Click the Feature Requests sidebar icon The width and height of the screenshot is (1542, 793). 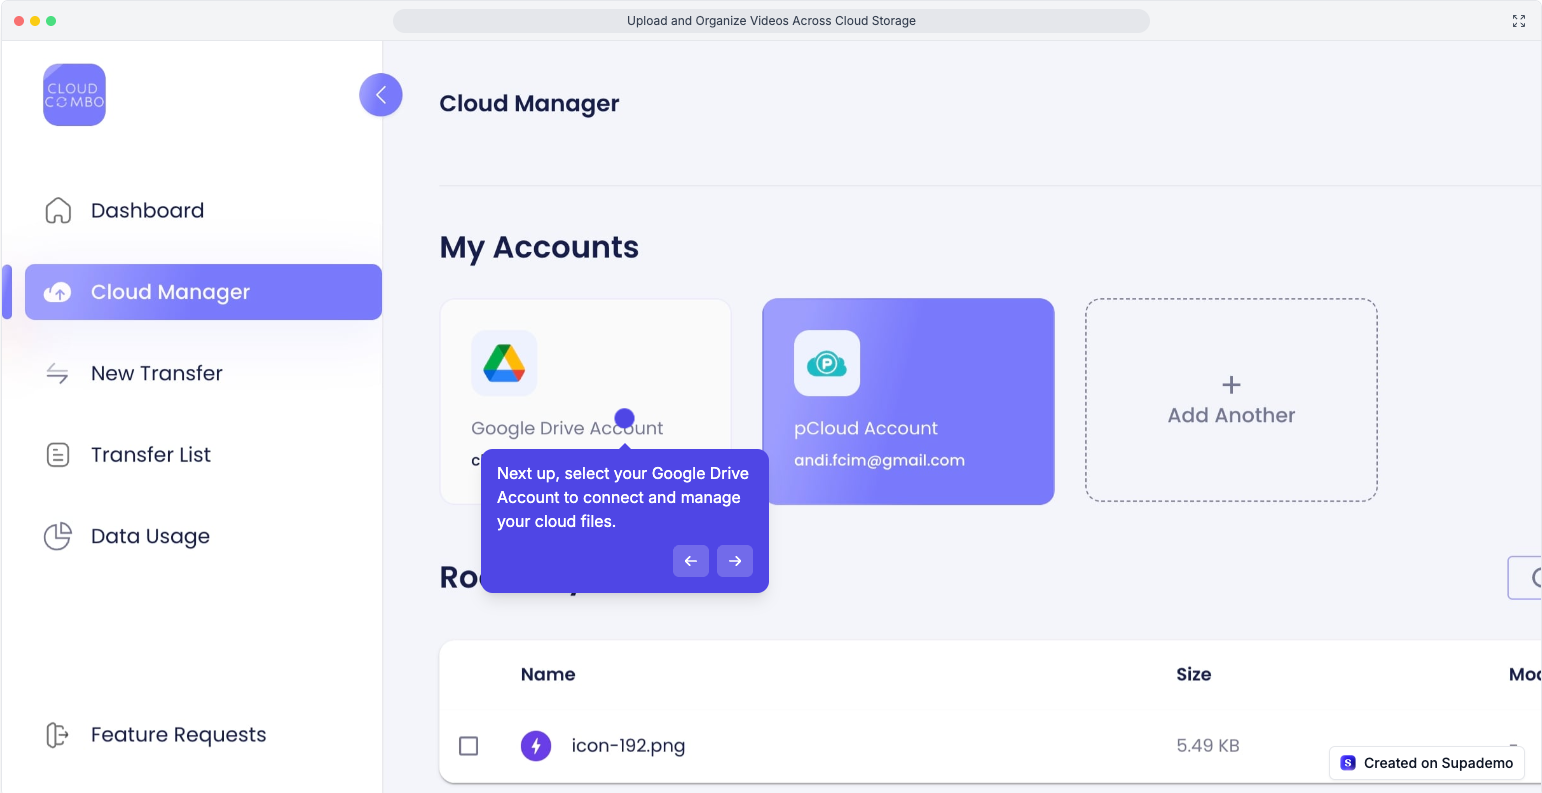pyautogui.click(x=59, y=734)
